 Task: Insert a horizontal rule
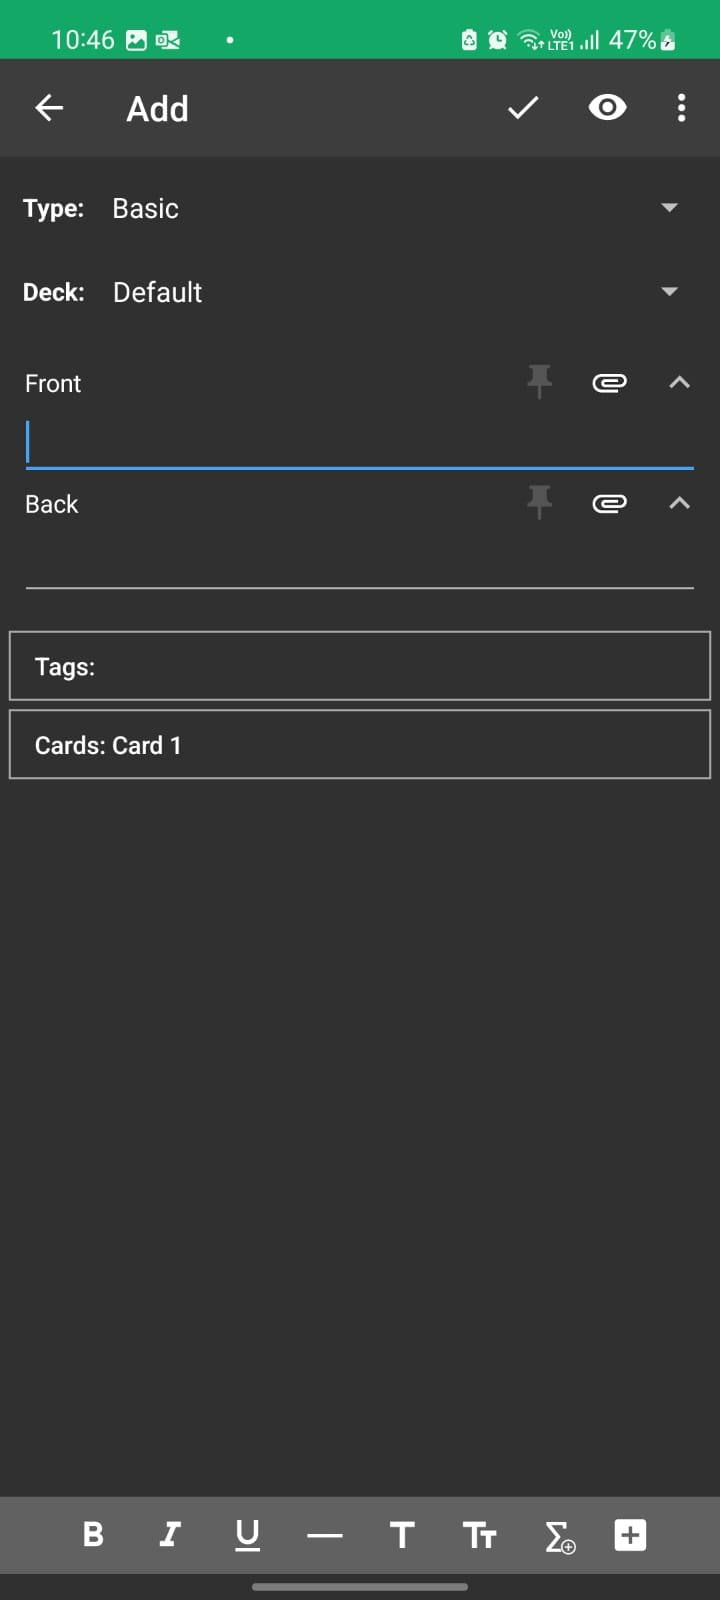pyautogui.click(x=324, y=1535)
